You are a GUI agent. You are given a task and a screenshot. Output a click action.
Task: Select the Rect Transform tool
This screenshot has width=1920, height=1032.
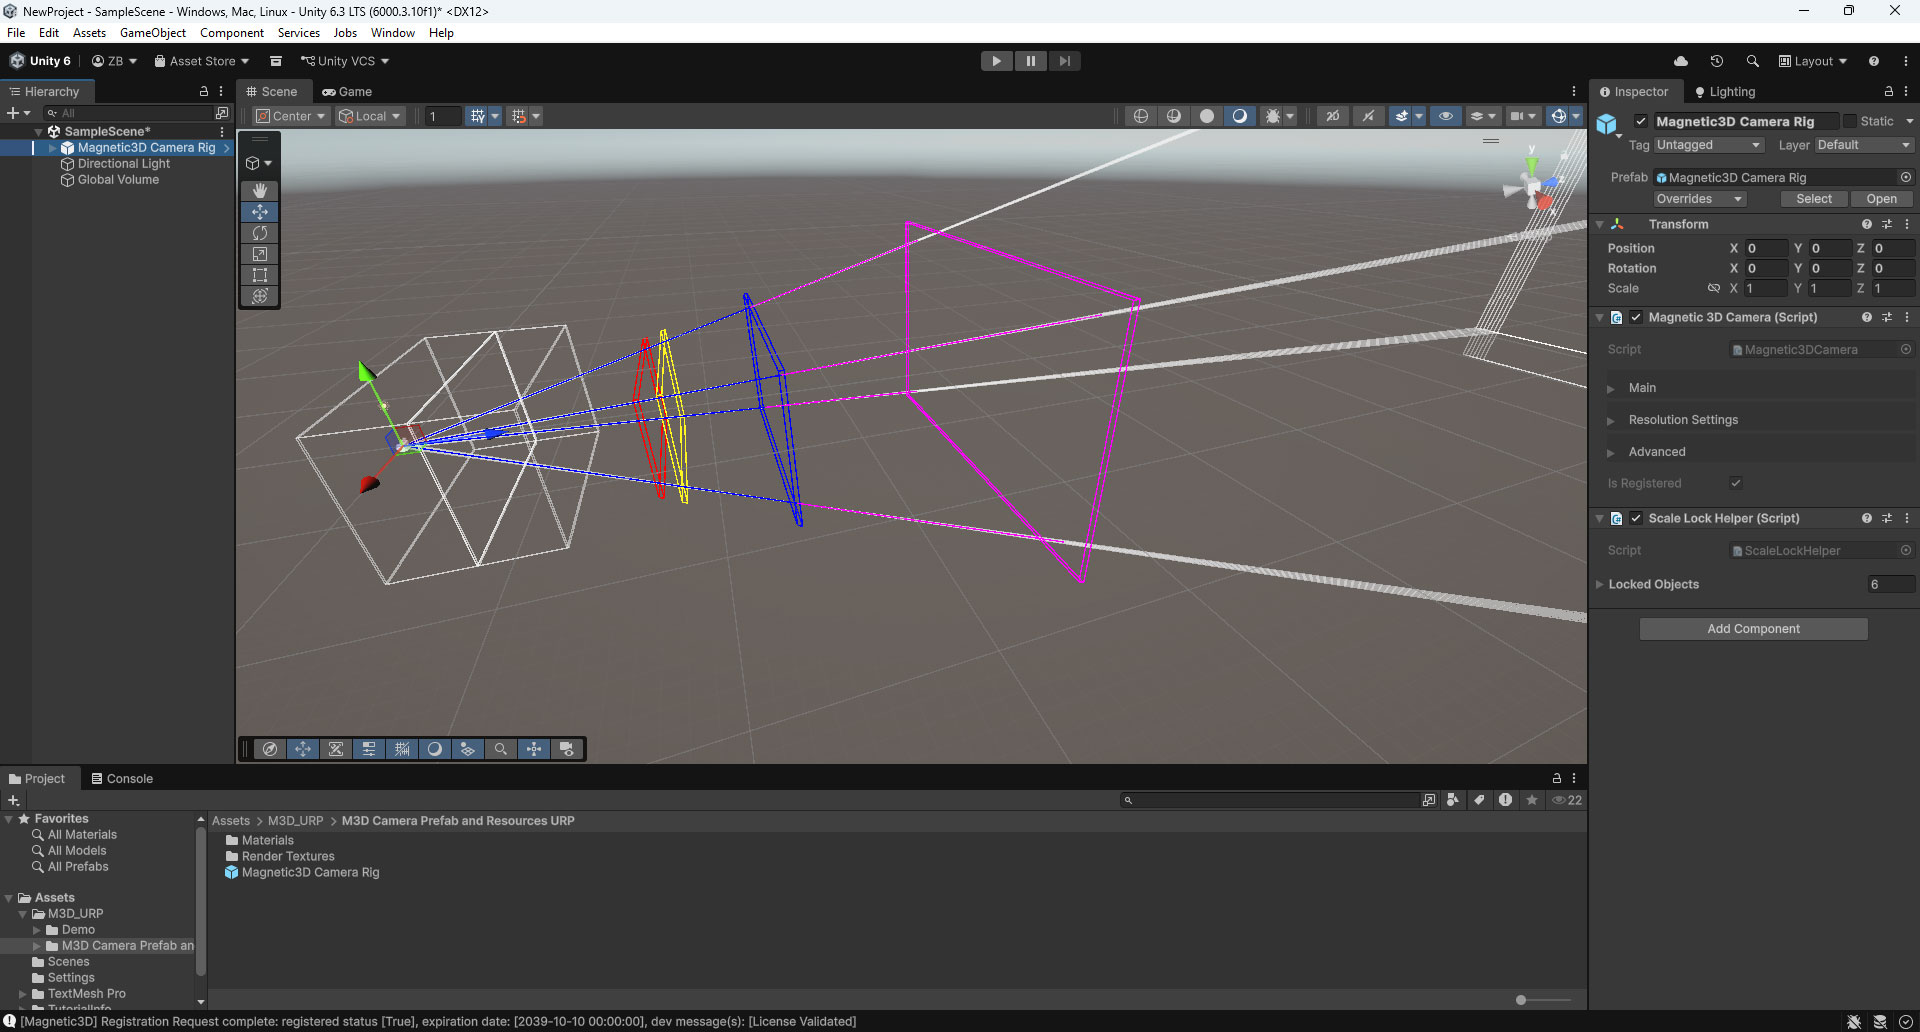coord(259,275)
